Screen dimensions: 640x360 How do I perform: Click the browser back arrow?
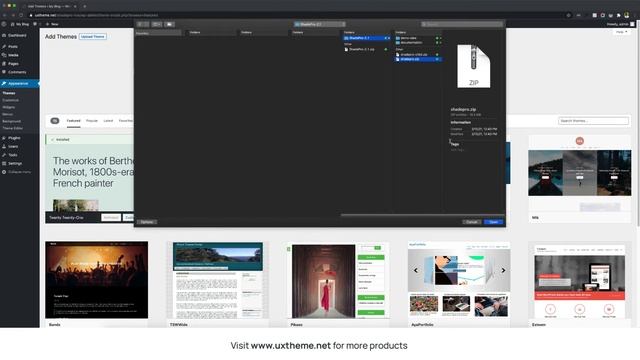tap(4, 15)
